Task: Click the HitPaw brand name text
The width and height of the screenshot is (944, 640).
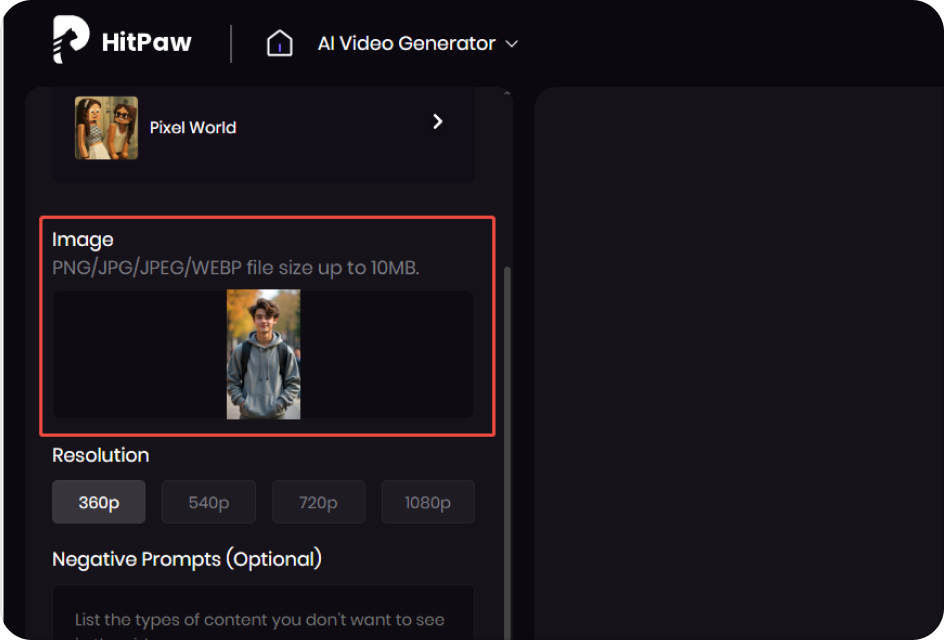Action: pos(145,41)
